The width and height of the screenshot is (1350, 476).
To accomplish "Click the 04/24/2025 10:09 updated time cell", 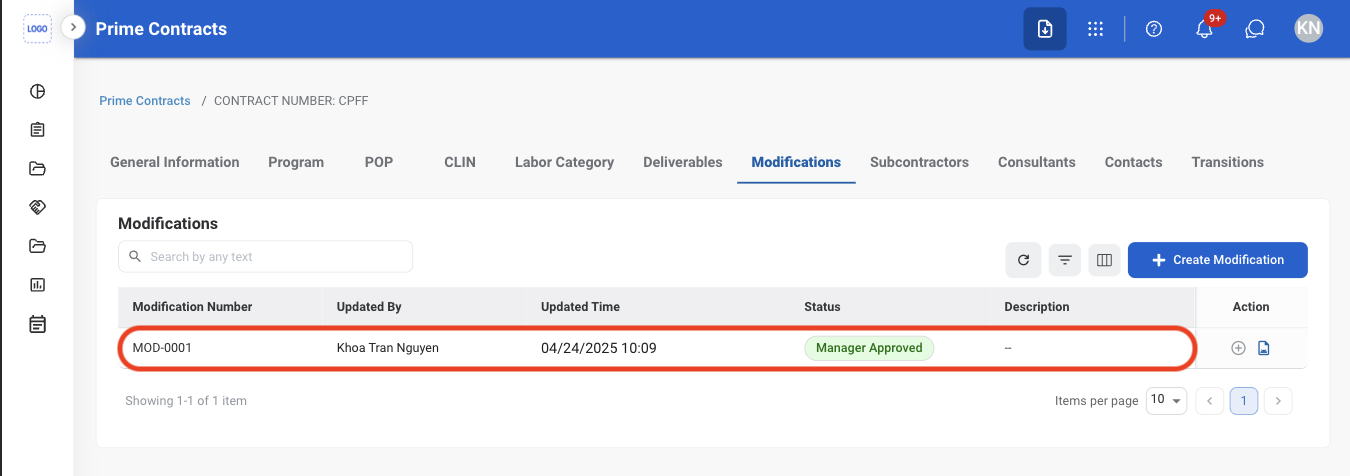I will point(598,348).
